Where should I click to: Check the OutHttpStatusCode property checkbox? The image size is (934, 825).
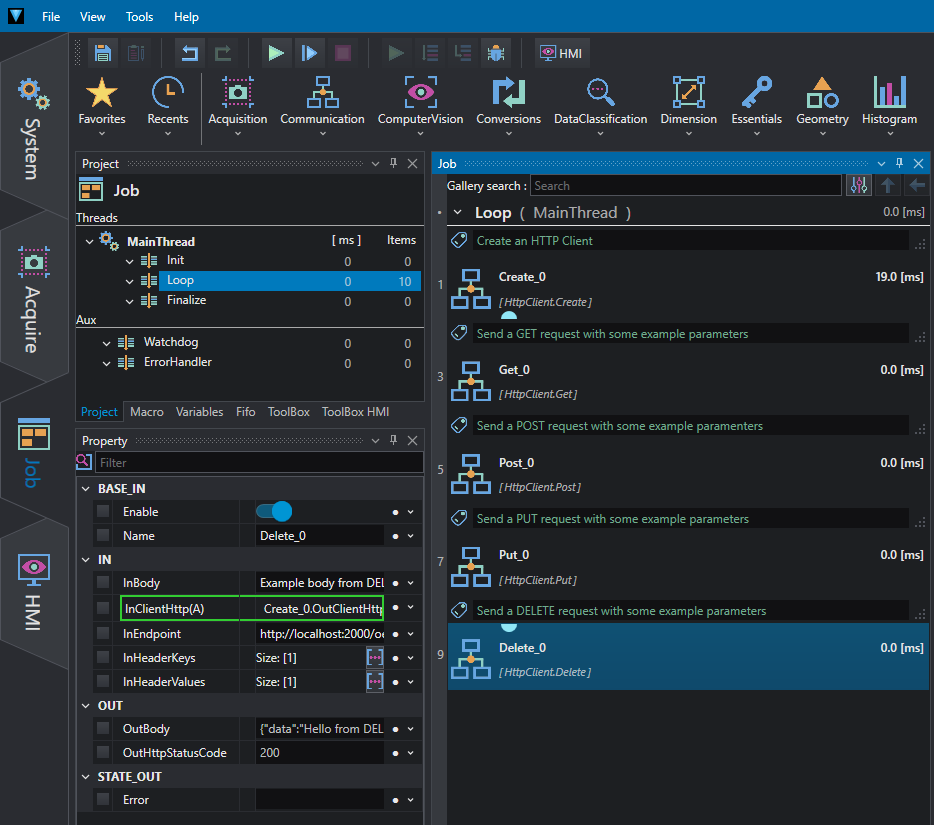(103, 752)
